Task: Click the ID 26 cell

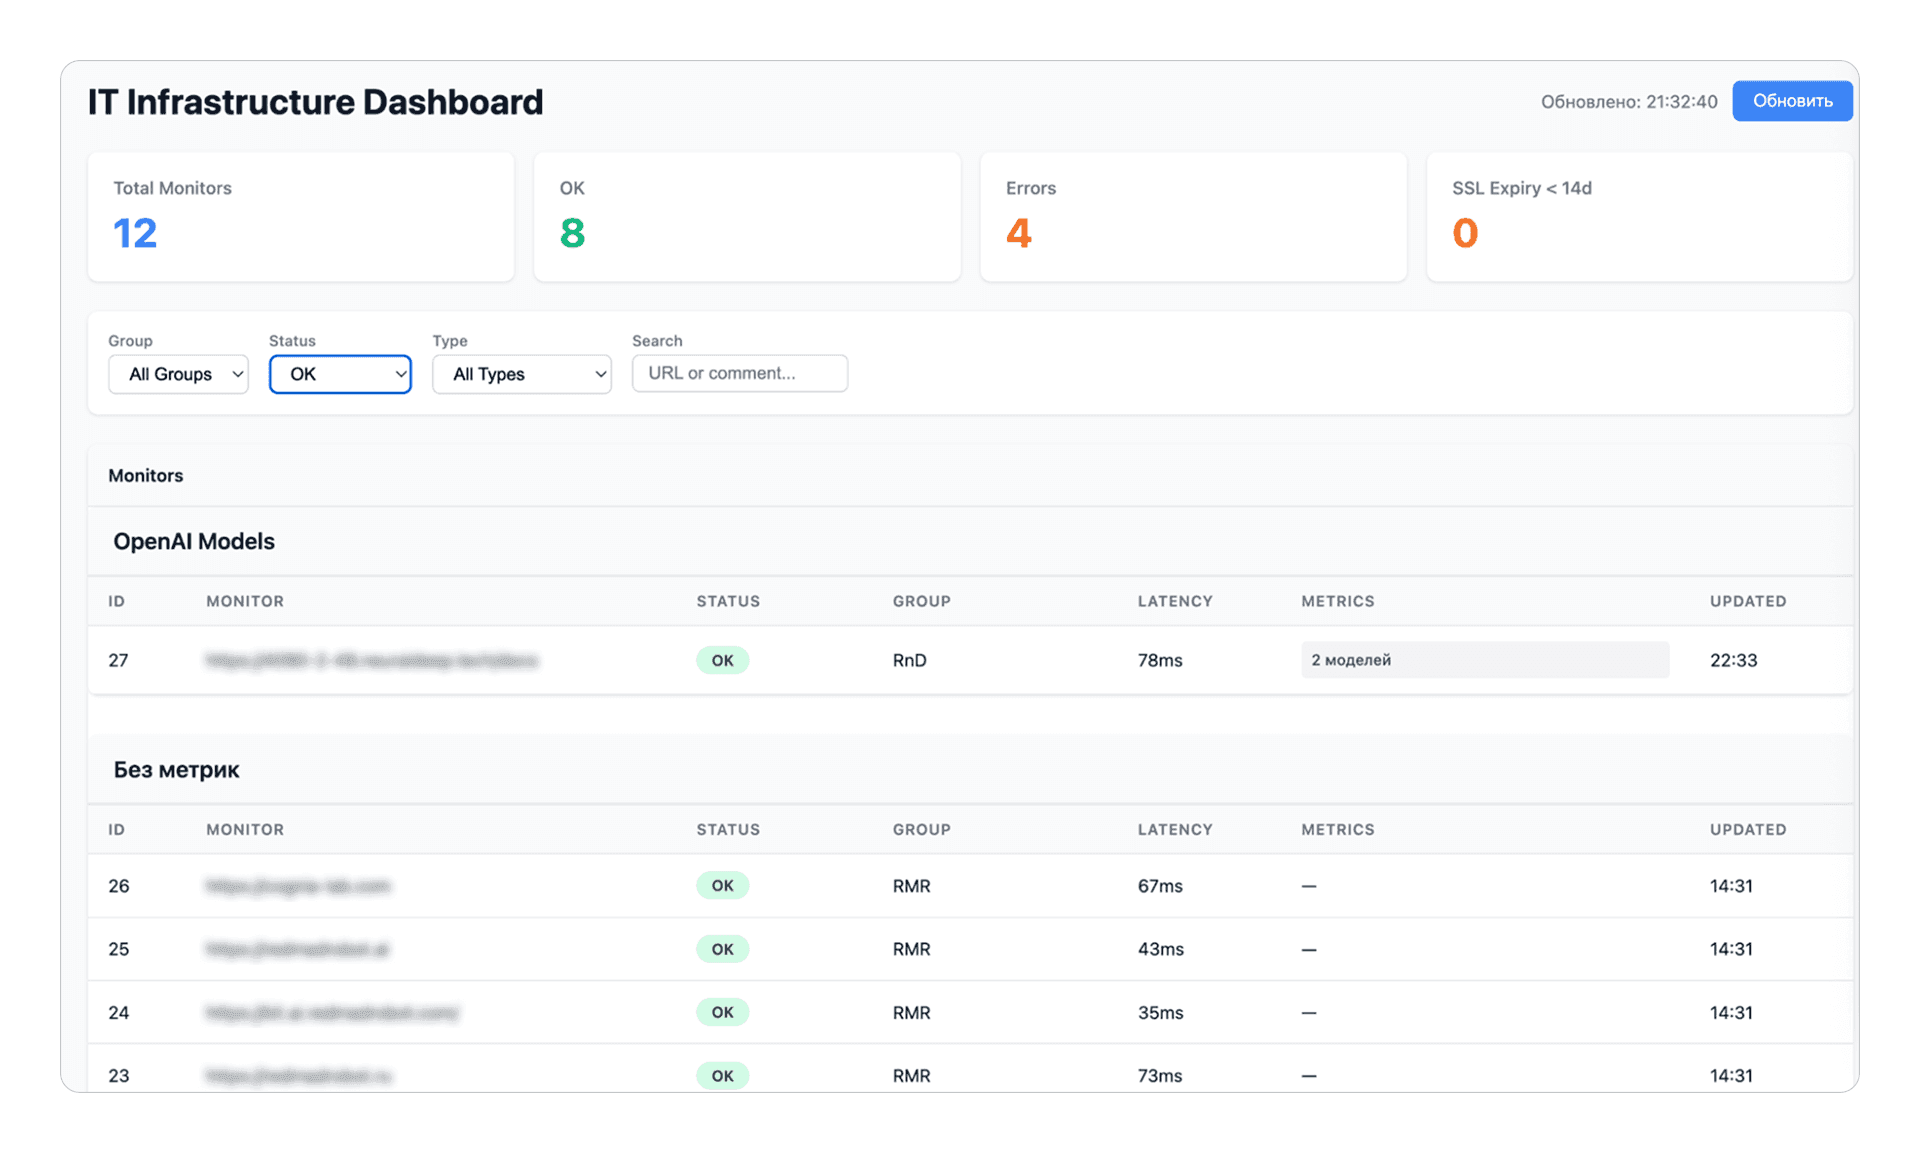Action: tap(119, 886)
